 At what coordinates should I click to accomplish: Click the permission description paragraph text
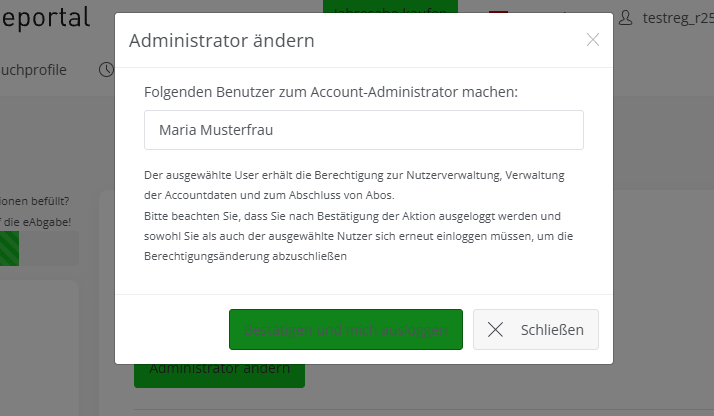[355, 184]
